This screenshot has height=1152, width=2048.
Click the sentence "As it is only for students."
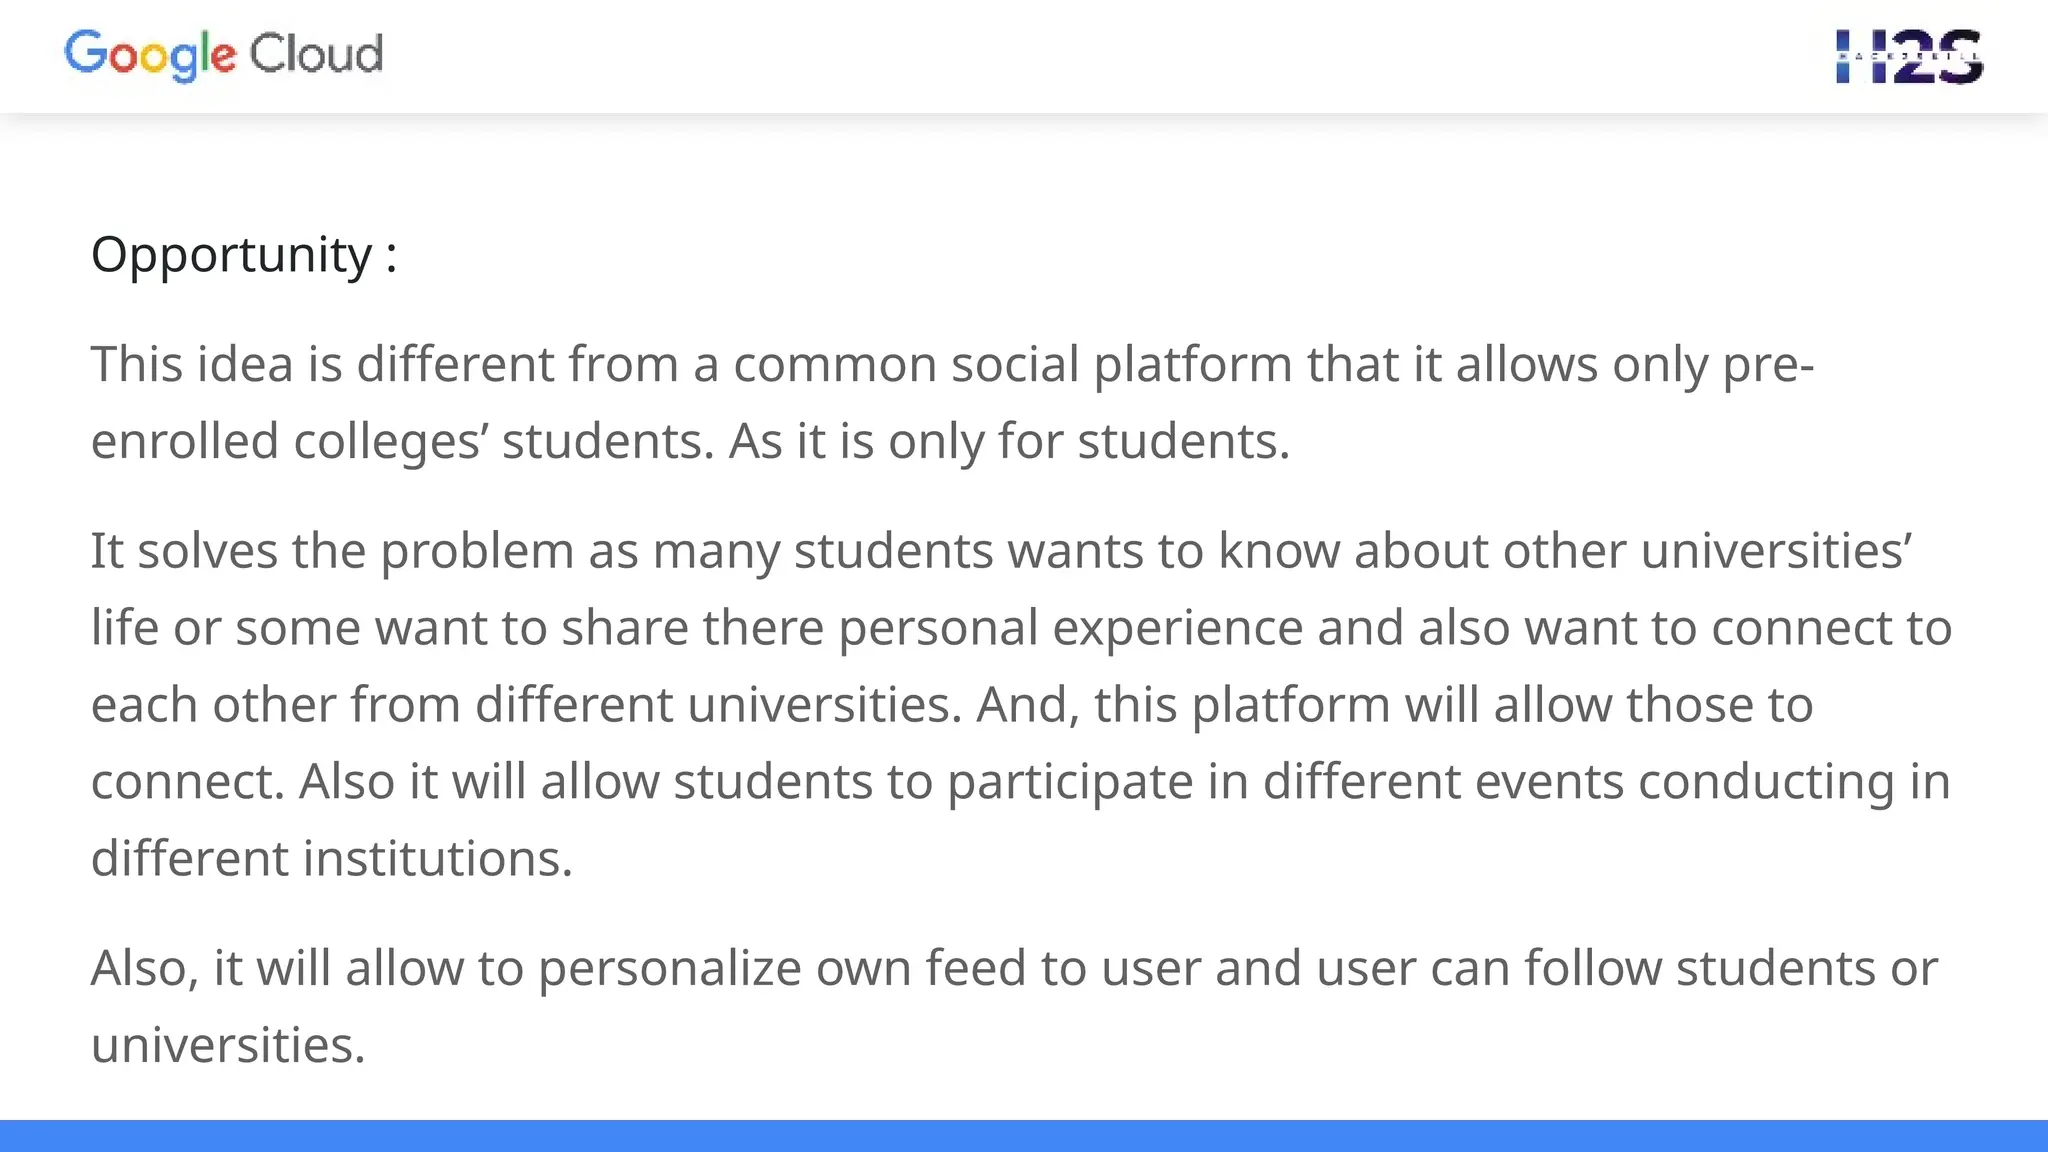(1009, 441)
